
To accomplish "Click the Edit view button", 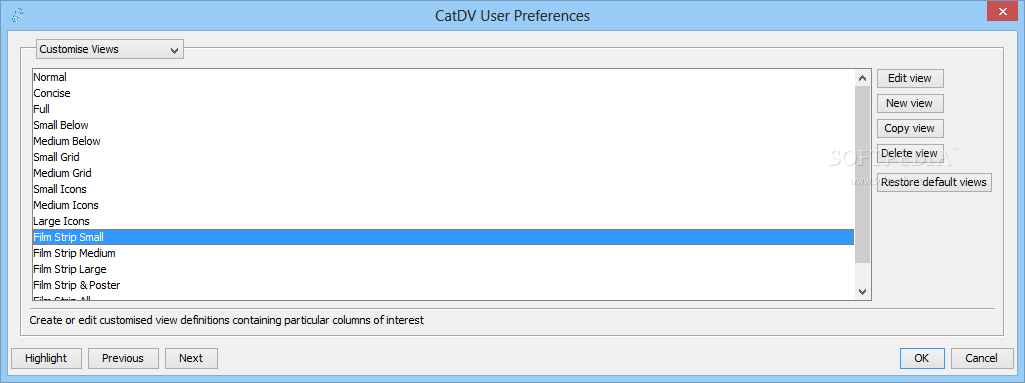I will click(909, 78).
